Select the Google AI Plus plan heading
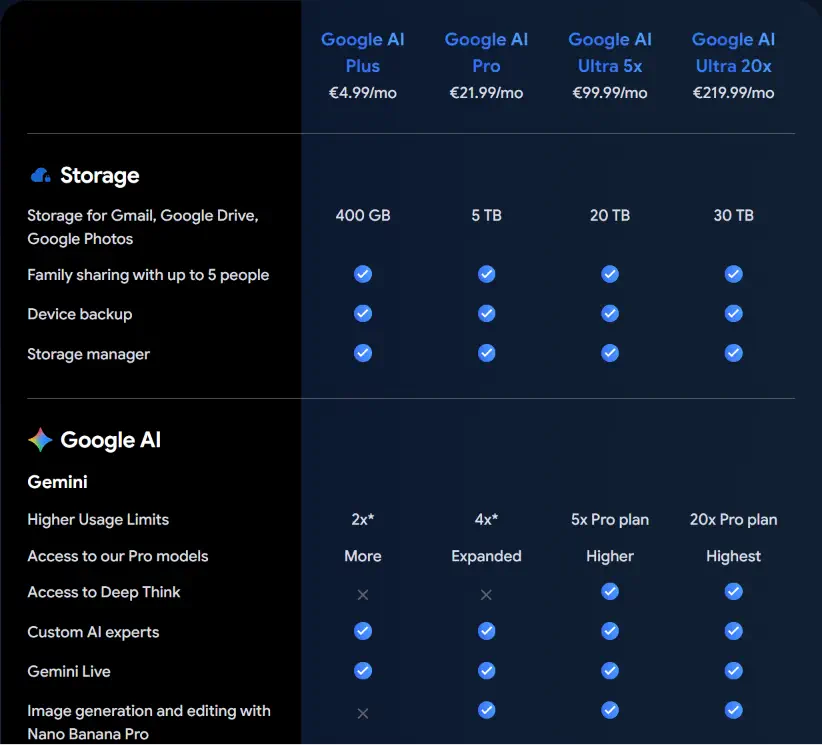Screen dimensions: 822x745 pyautogui.click(x=363, y=52)
